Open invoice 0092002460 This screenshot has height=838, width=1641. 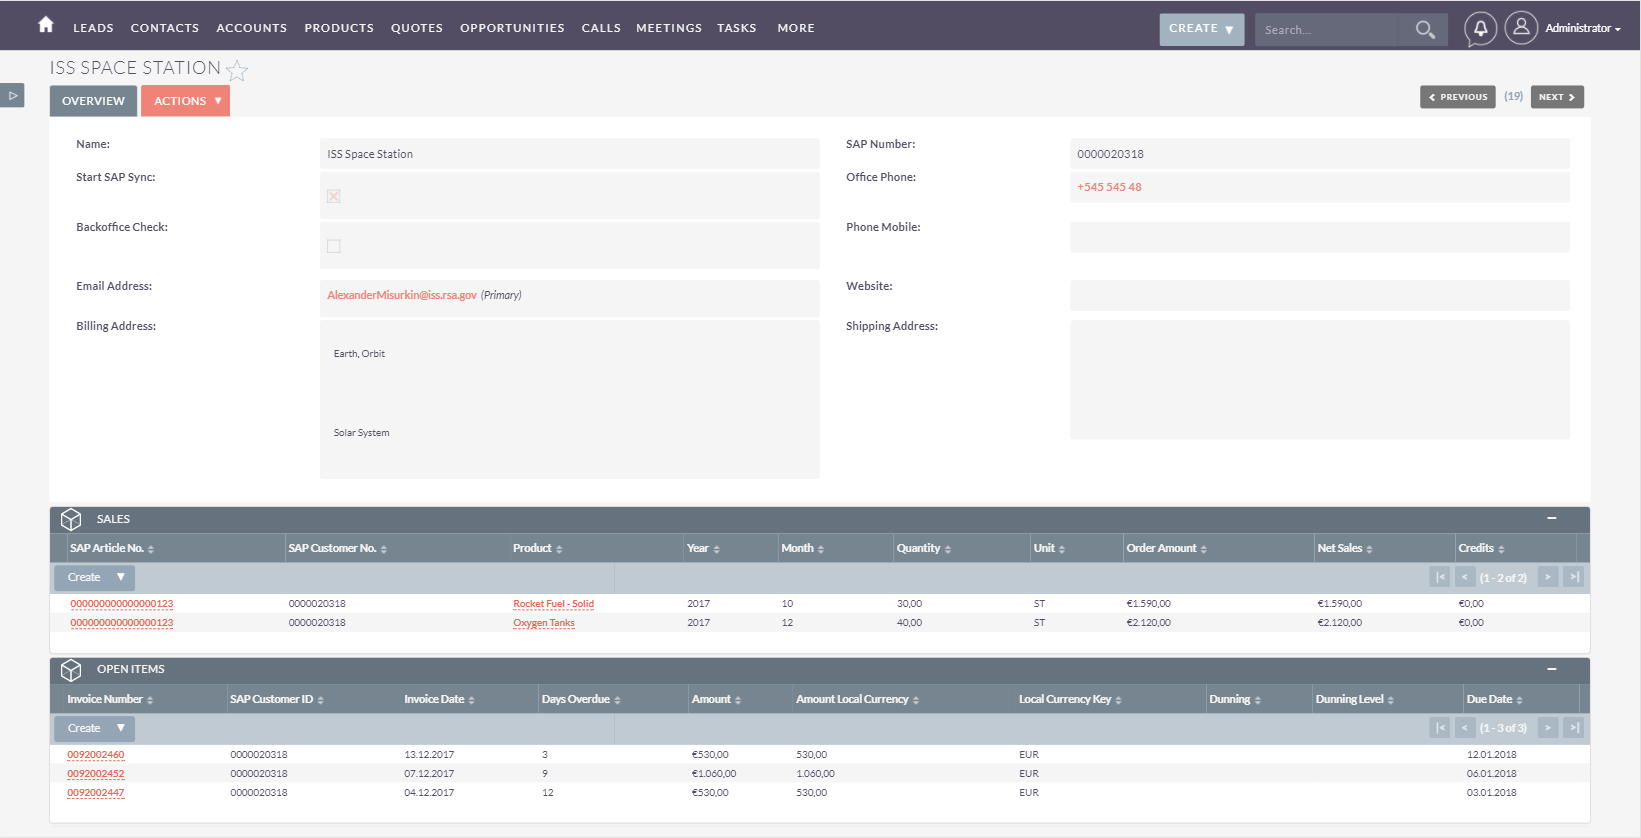(96, 755)
